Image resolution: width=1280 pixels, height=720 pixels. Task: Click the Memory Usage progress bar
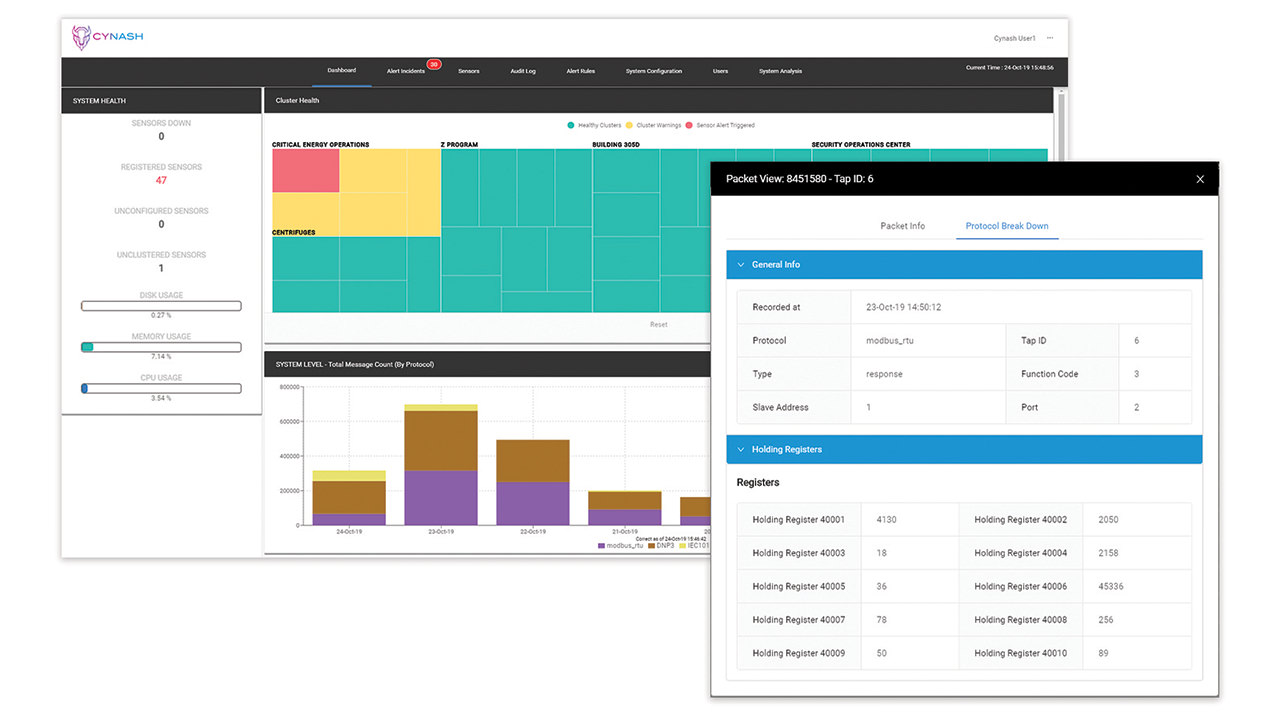click(x=161, y=347)
